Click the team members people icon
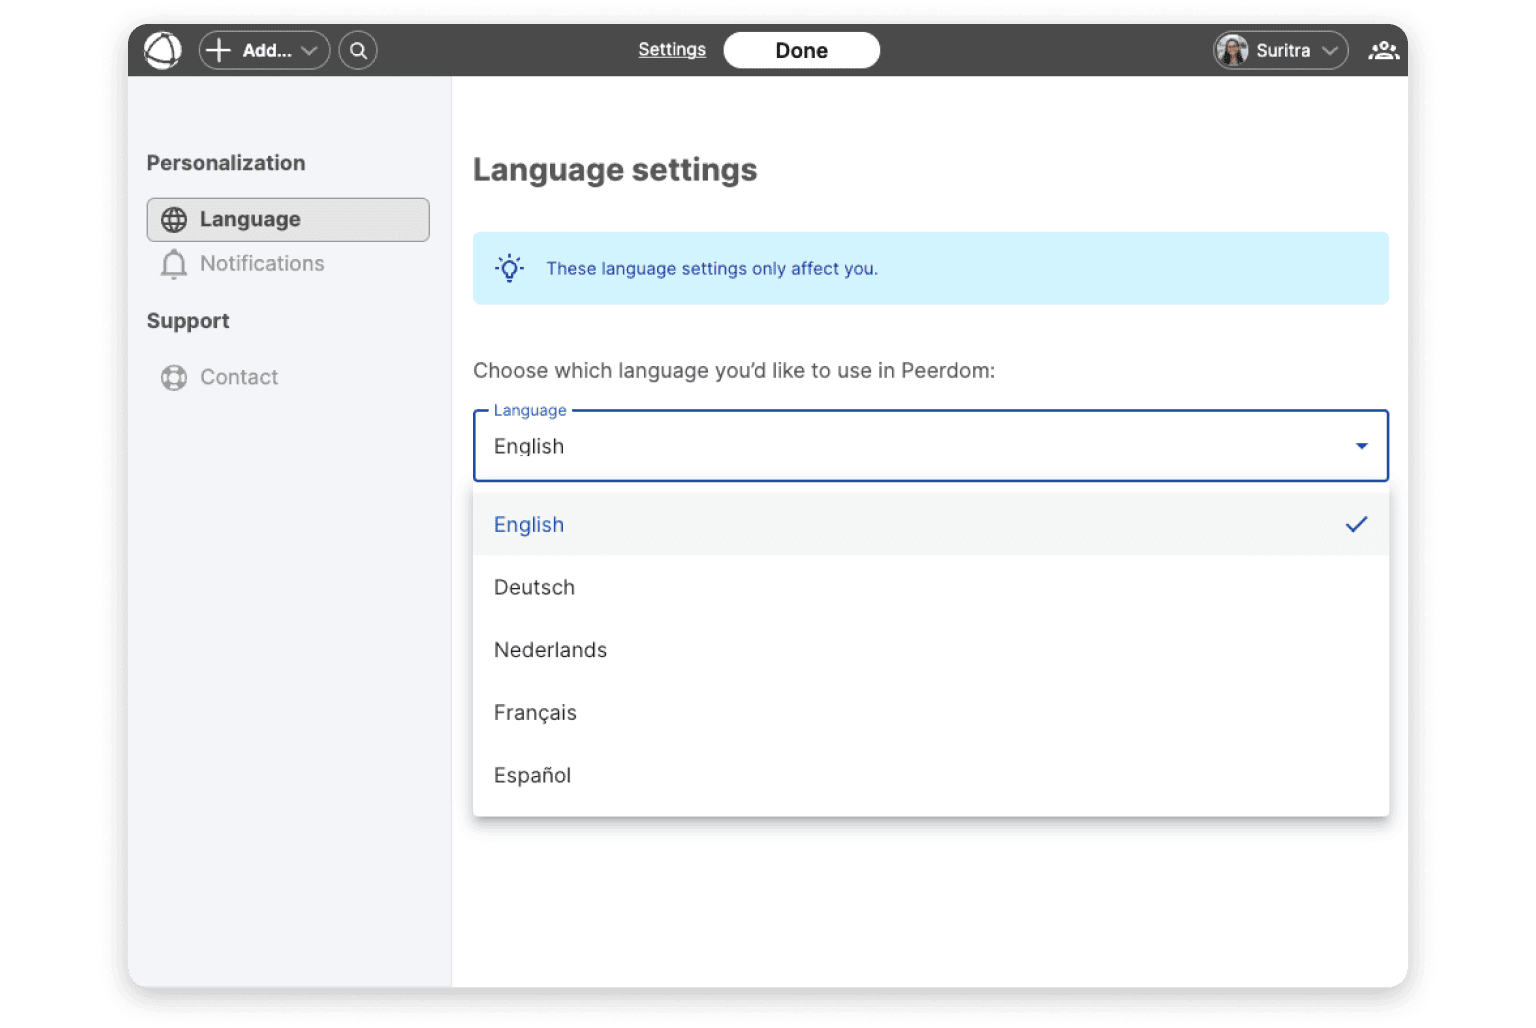This screenshot has width=1536, height=1028. (1383, 50)
